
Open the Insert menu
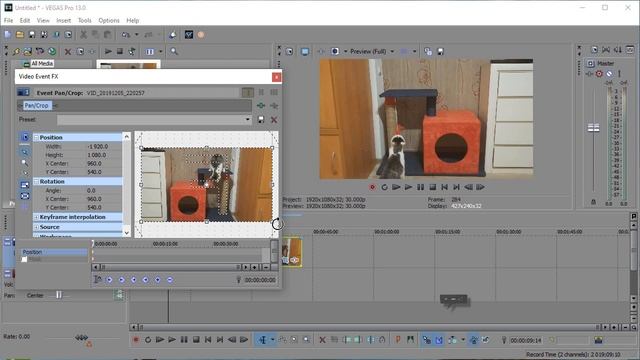click(x=63, y=20)
